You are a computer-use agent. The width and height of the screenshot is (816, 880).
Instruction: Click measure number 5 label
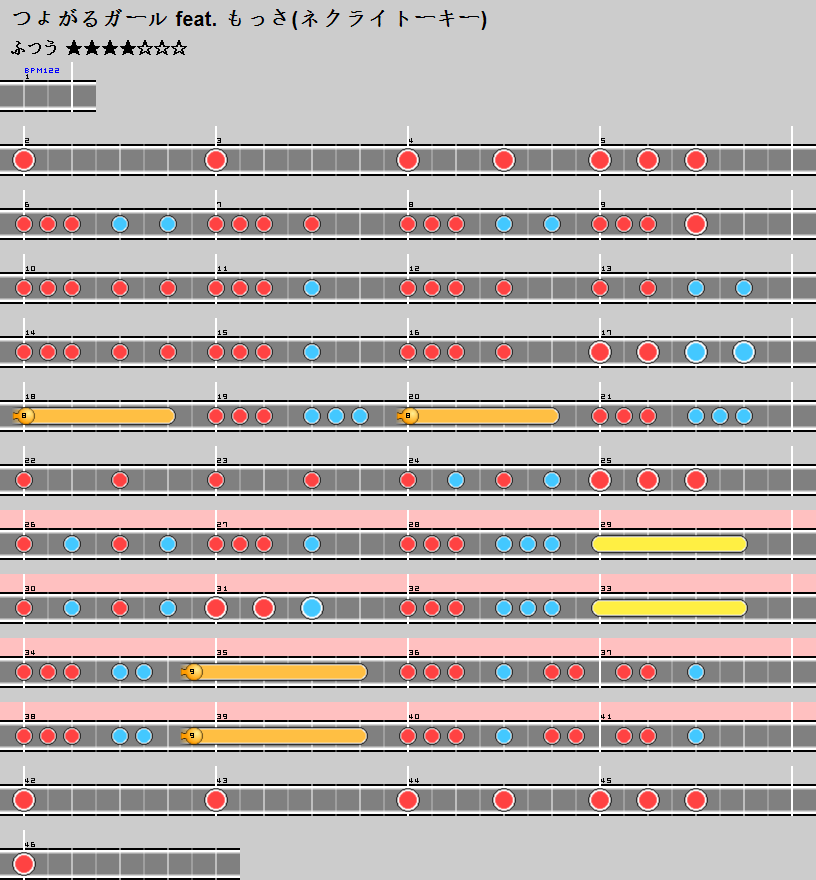[603, 141]
